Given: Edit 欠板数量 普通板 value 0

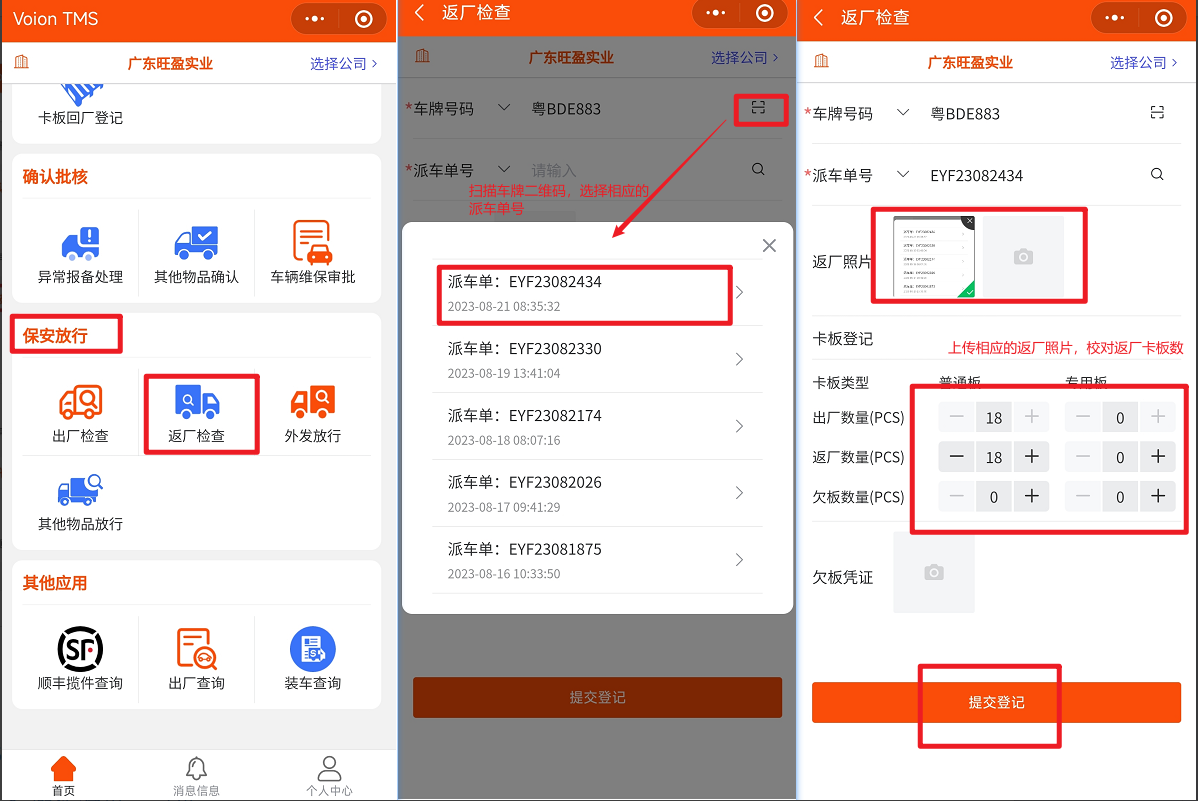Looking at the screenshot, I should pos(994,497).
